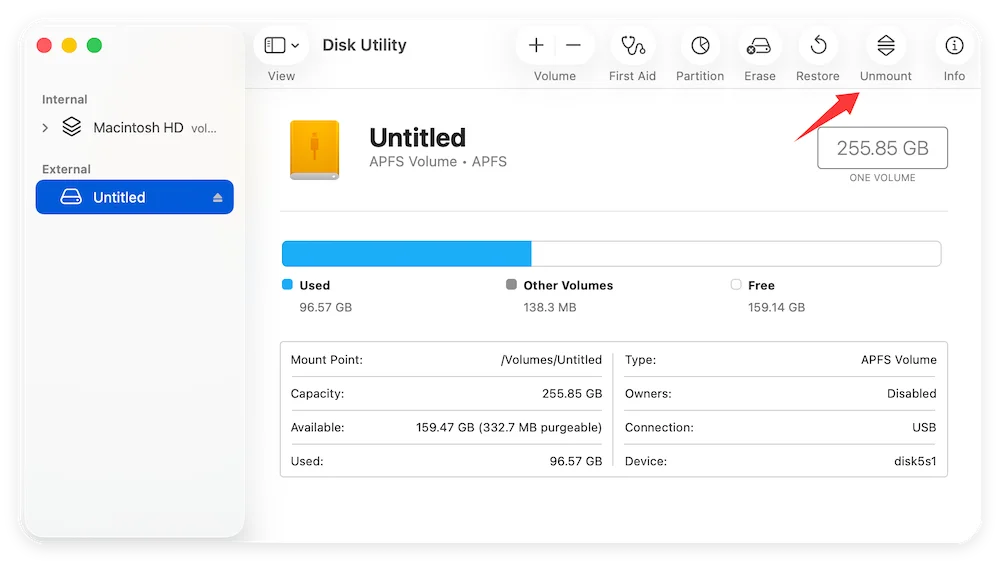This screenshot has height=562, width=1000.
Task: Open the View dropdown chevron
Action: 295,45
